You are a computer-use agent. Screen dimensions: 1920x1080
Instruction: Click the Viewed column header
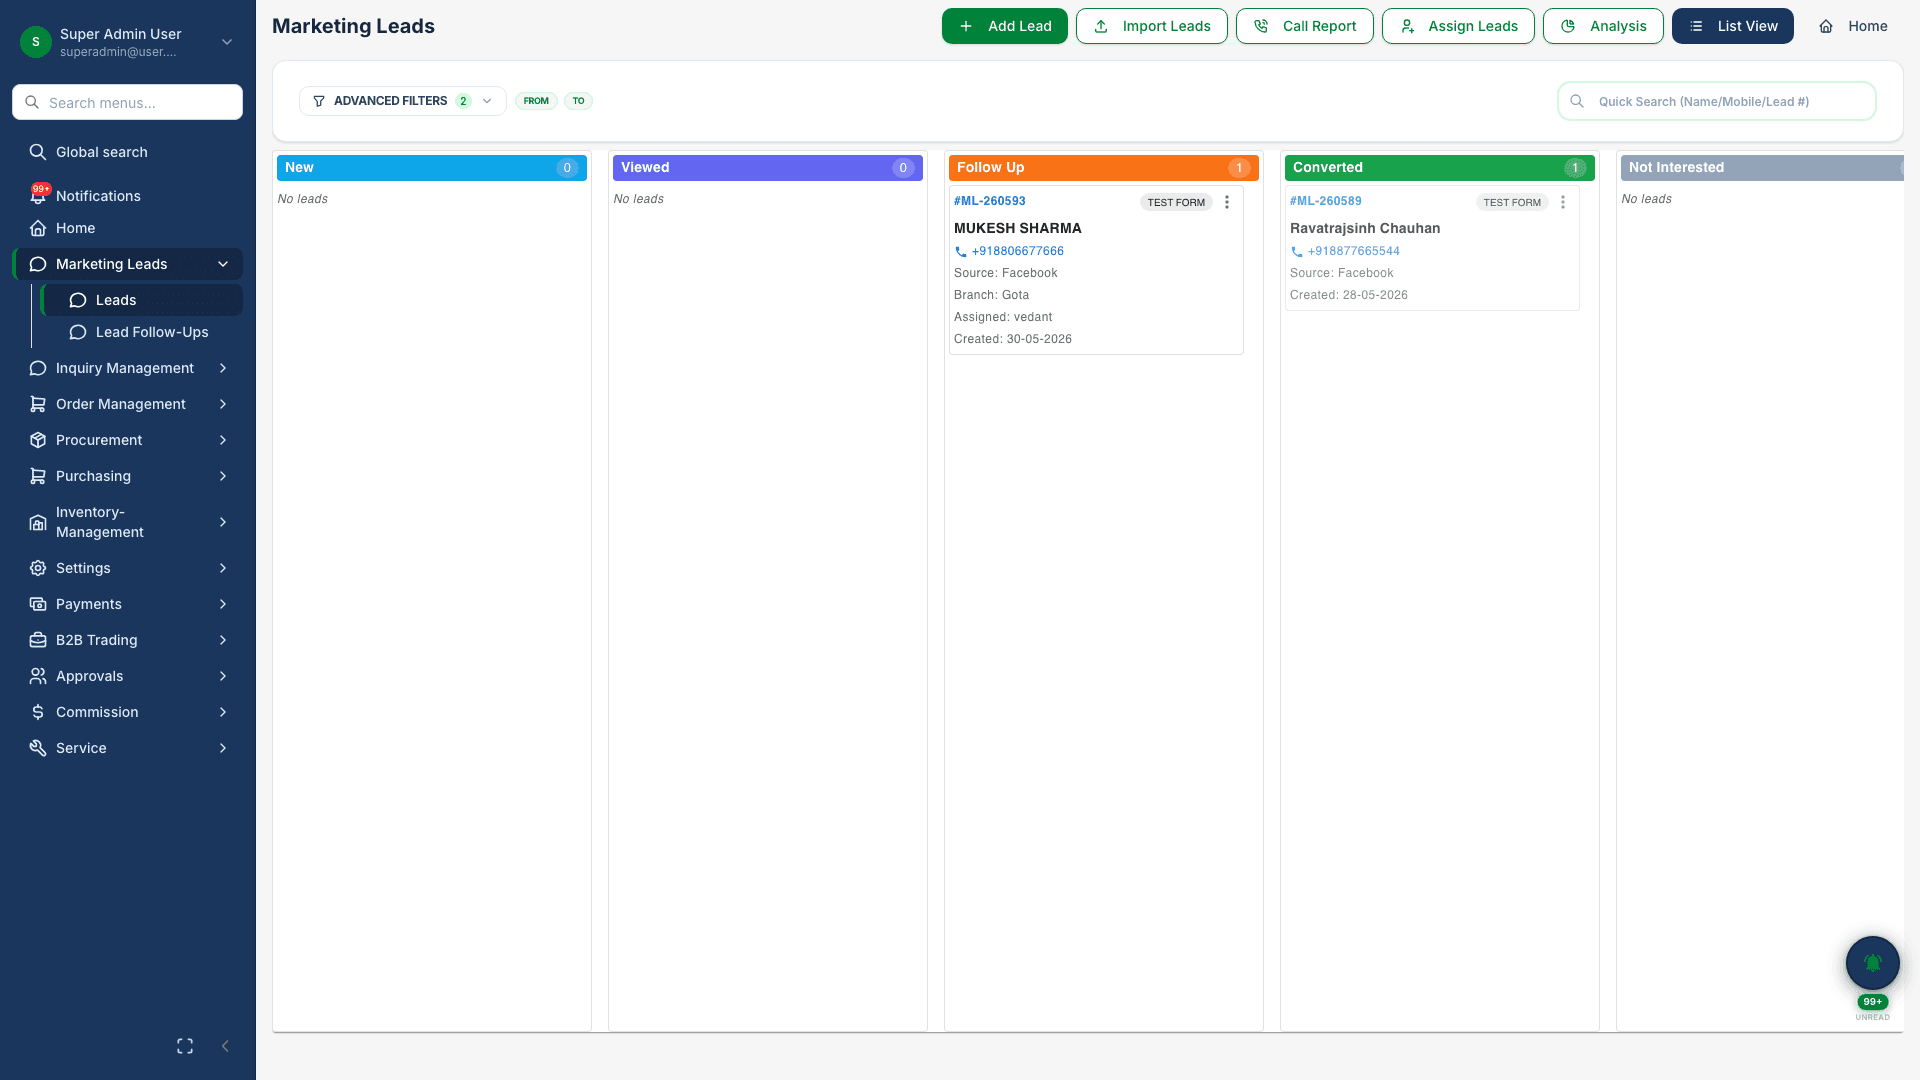[x=768, y=168]
